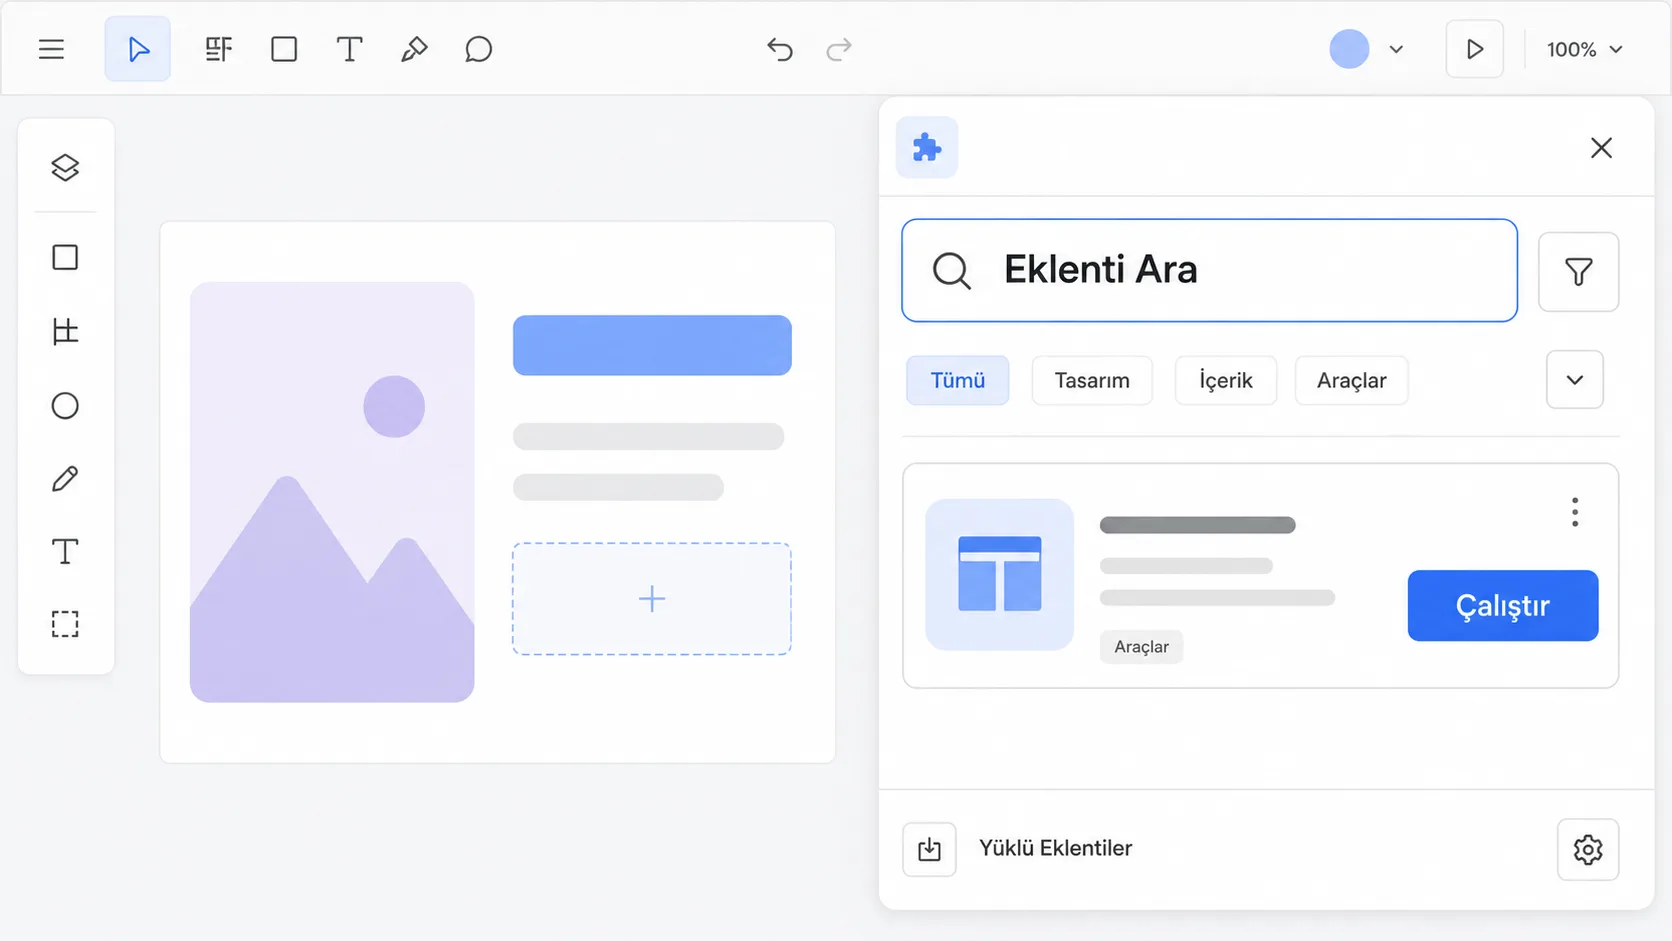This screenshot has height=941, width=1672.
Task: Switch to the Tasarım category tab
Action: (x=1092, y=380)
